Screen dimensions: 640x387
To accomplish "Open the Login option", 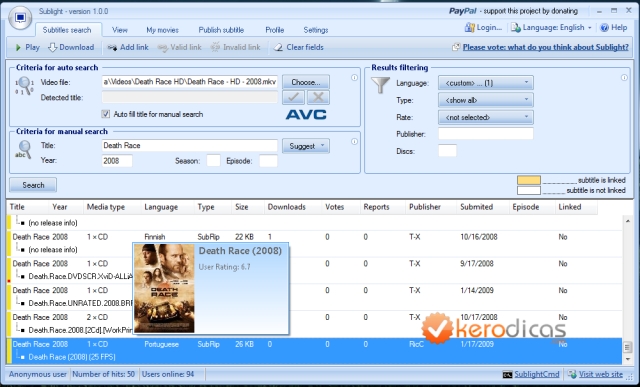I will coord(483,28).
